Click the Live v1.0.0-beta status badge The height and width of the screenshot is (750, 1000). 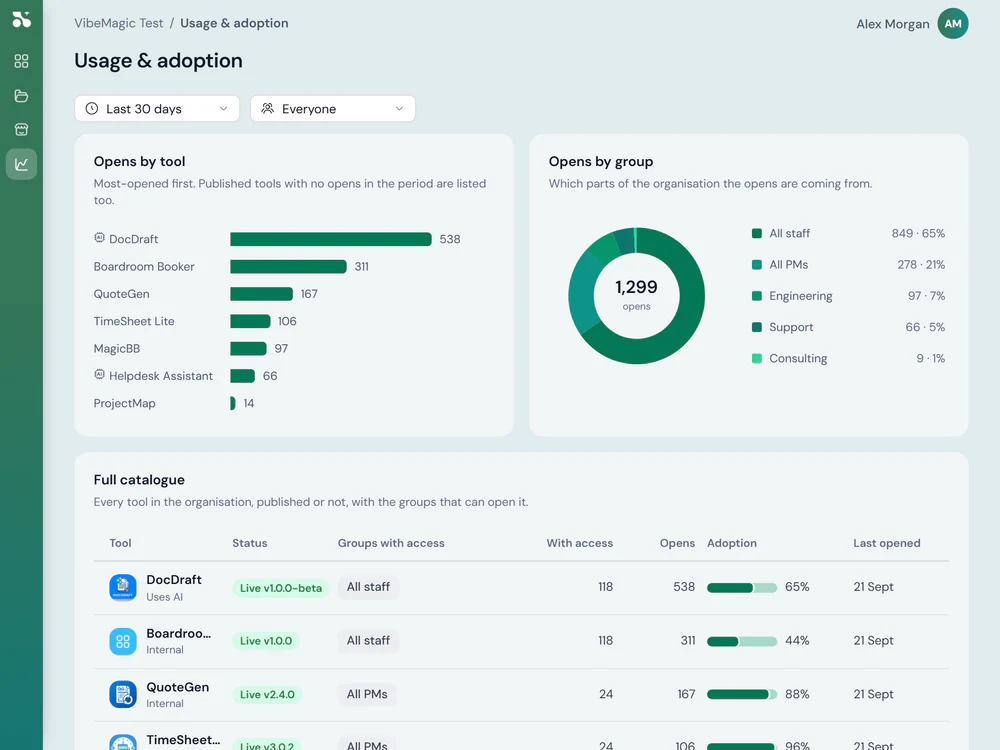(x=281, y=588)
